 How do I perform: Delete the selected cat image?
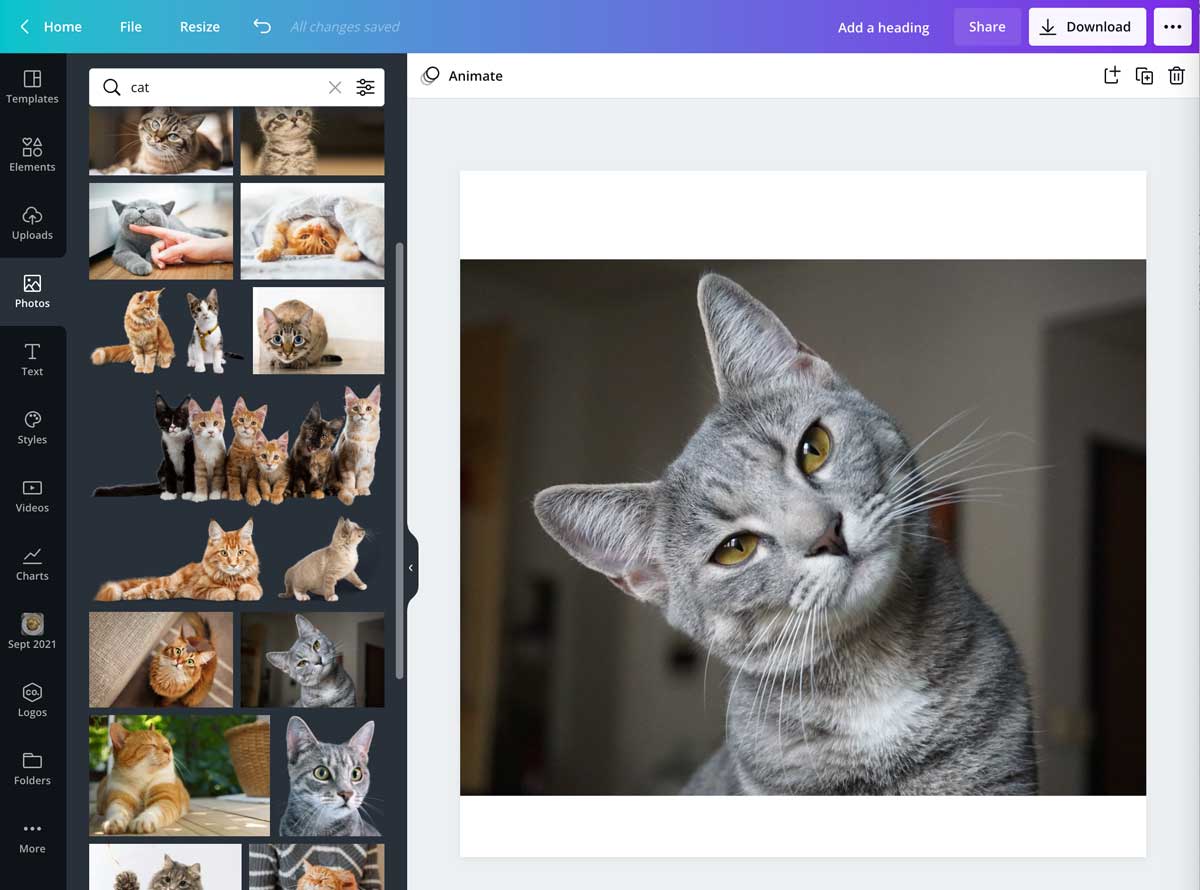[x=1176, y=75]
